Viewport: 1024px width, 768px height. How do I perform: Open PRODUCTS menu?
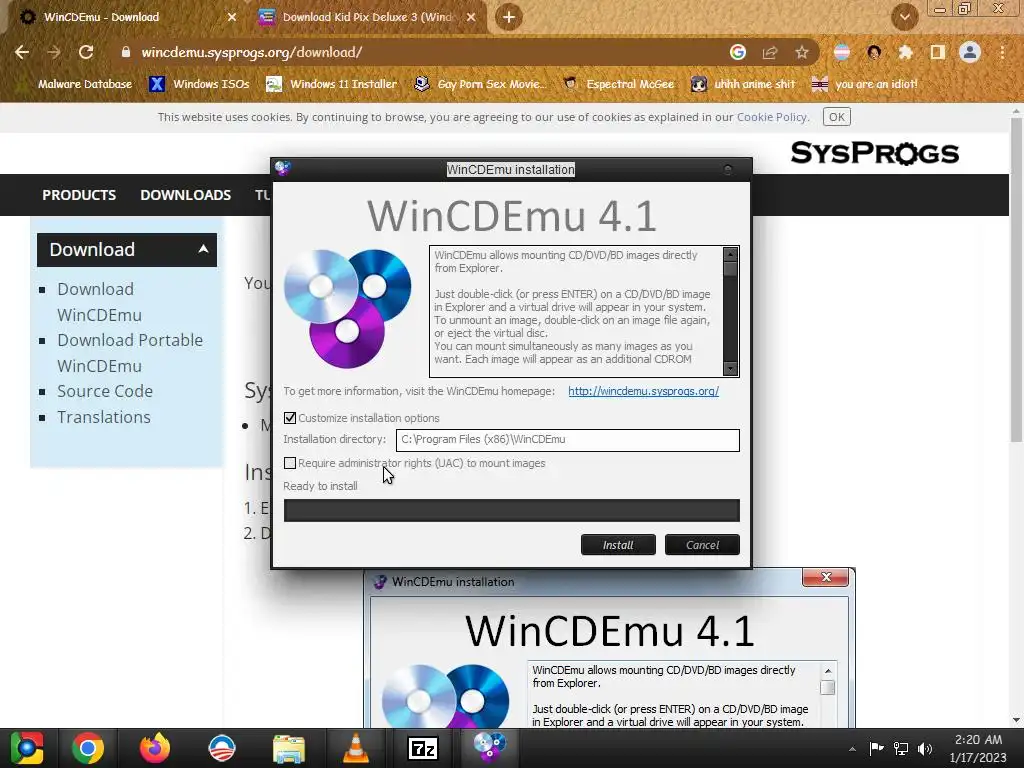click(79, 195)
